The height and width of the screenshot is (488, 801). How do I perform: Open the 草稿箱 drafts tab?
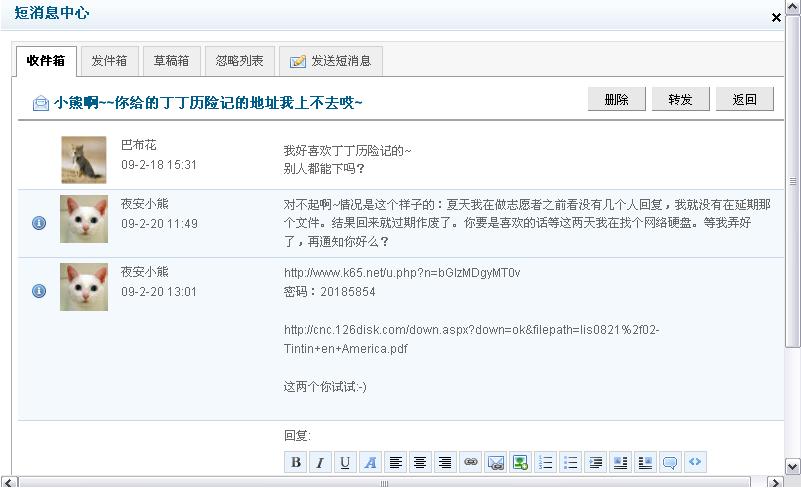[171, 61]
